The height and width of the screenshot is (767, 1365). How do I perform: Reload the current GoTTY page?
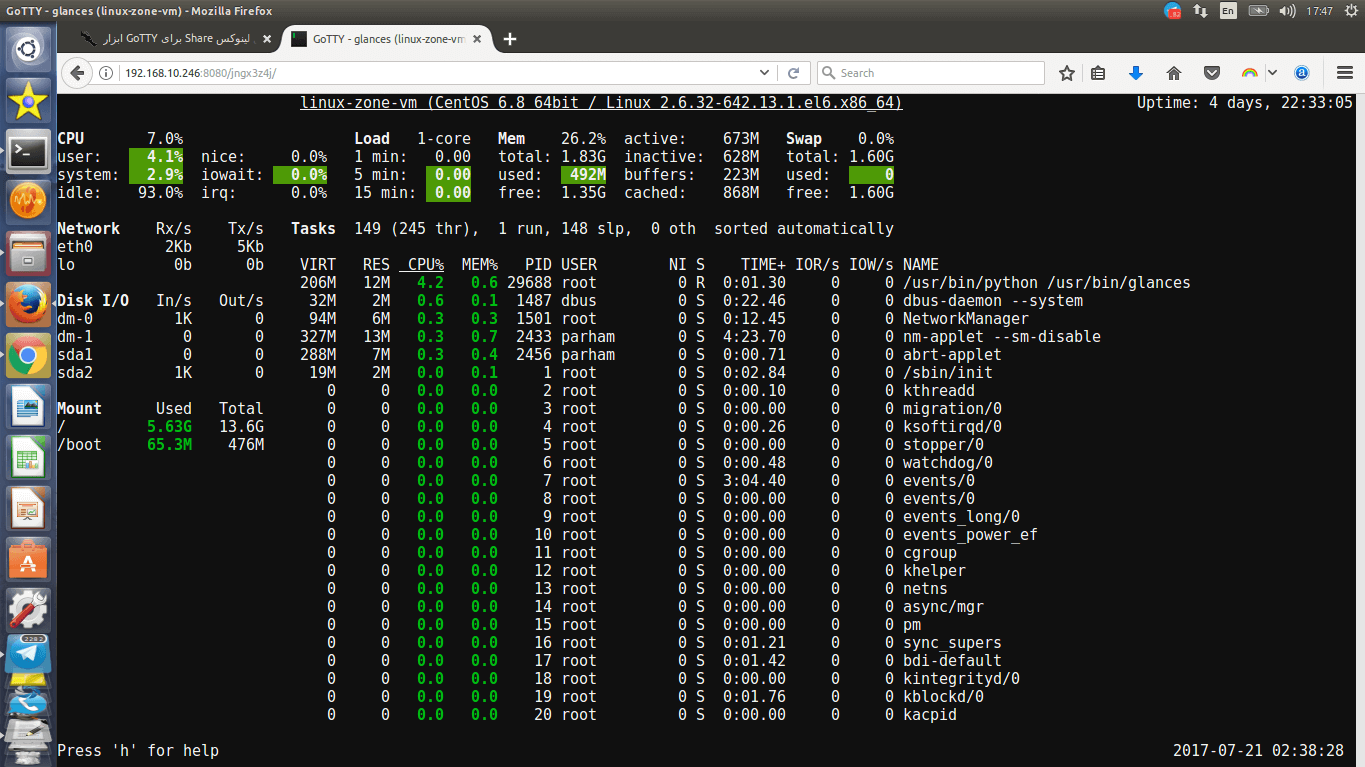[x=793, y=73]
